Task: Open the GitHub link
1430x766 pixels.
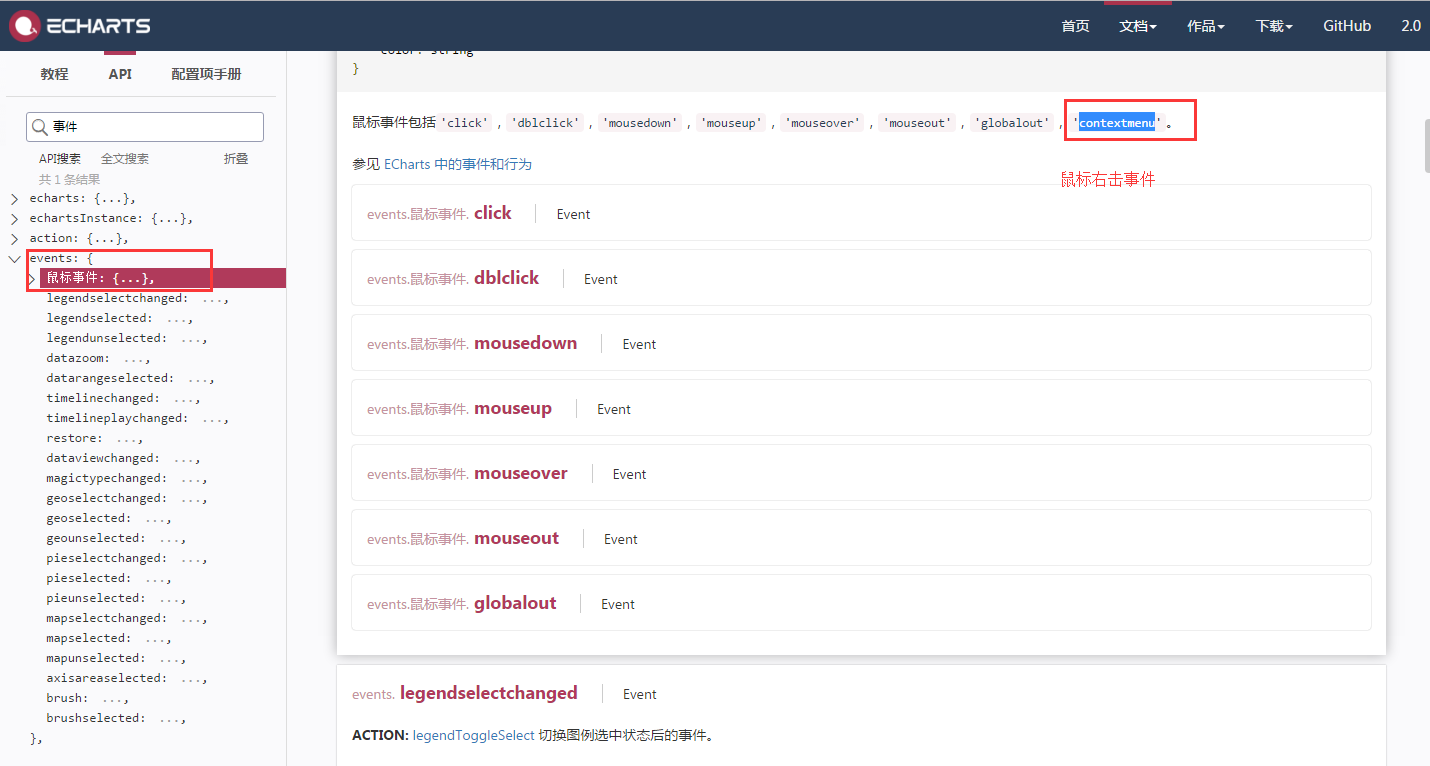Action: pos(1346,26)
